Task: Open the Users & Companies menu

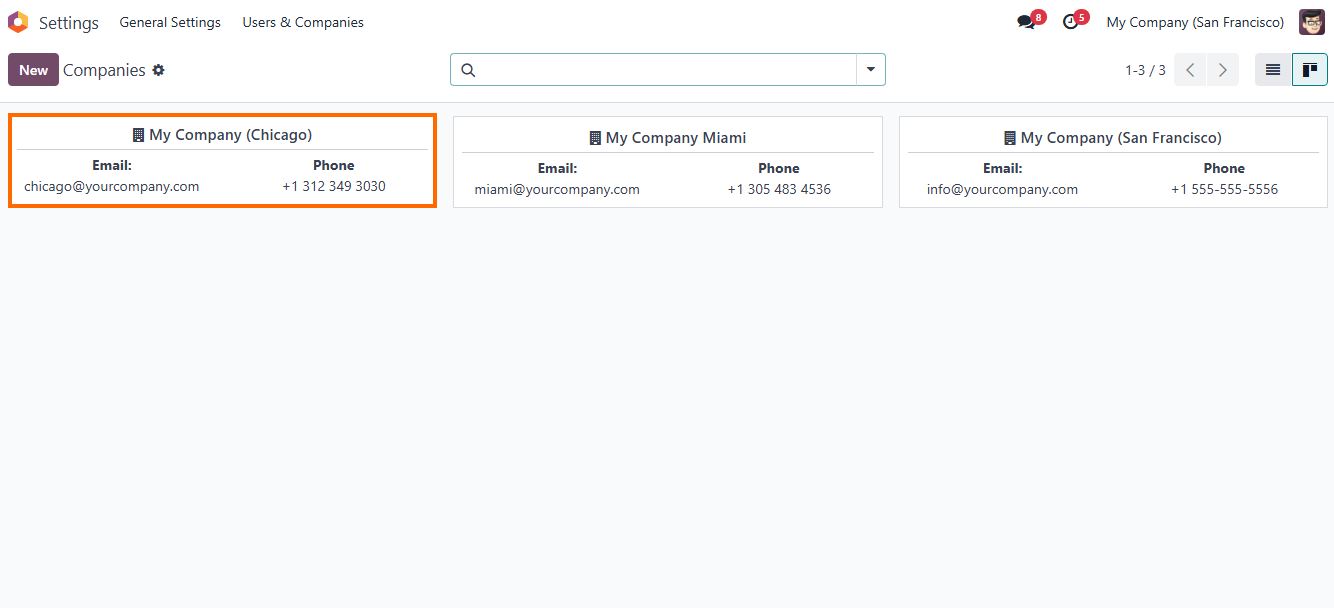Action: (x=303, y=22)
